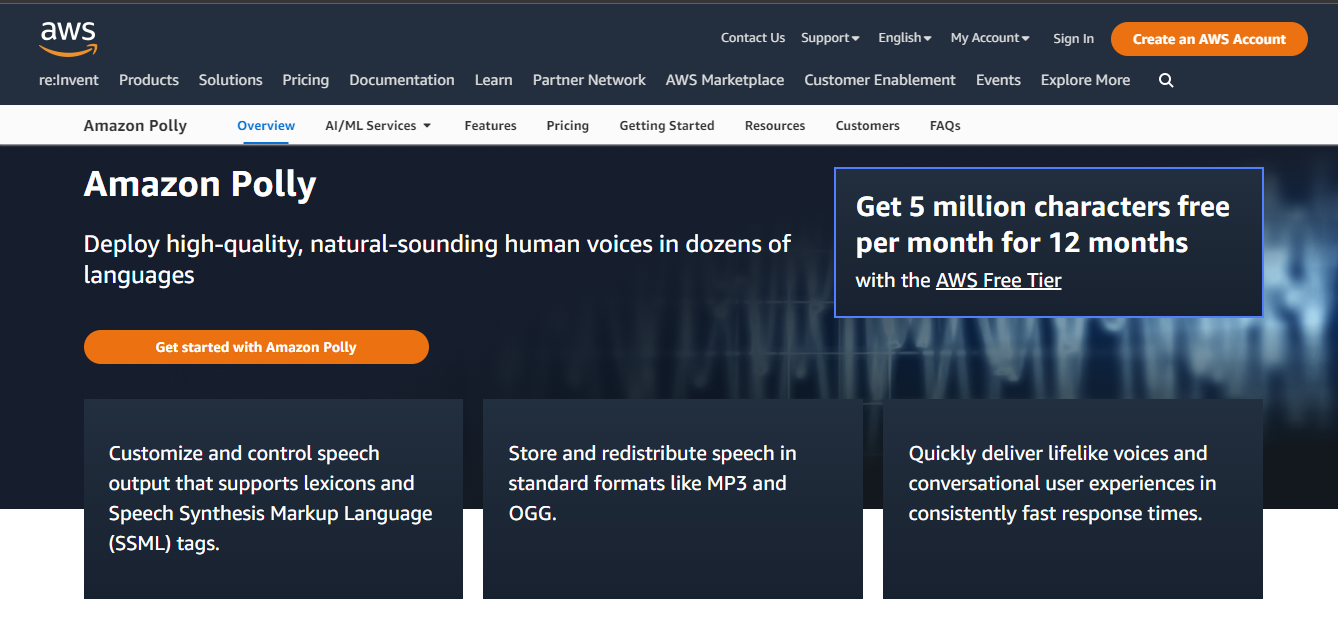This screenshot has height=639, width=1338.
Task: Click the 'Customize and control speech' card
Action: (x=273, y=499)
